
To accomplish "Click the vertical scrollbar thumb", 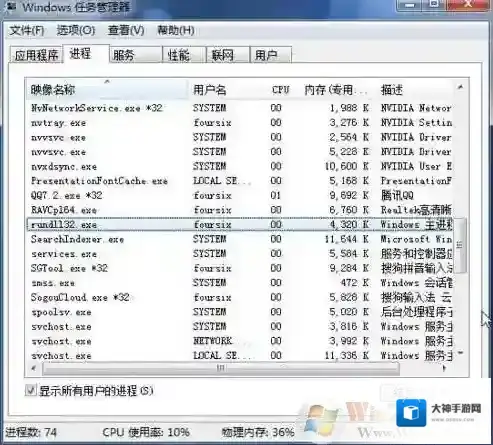I will [x=460, y=245].
